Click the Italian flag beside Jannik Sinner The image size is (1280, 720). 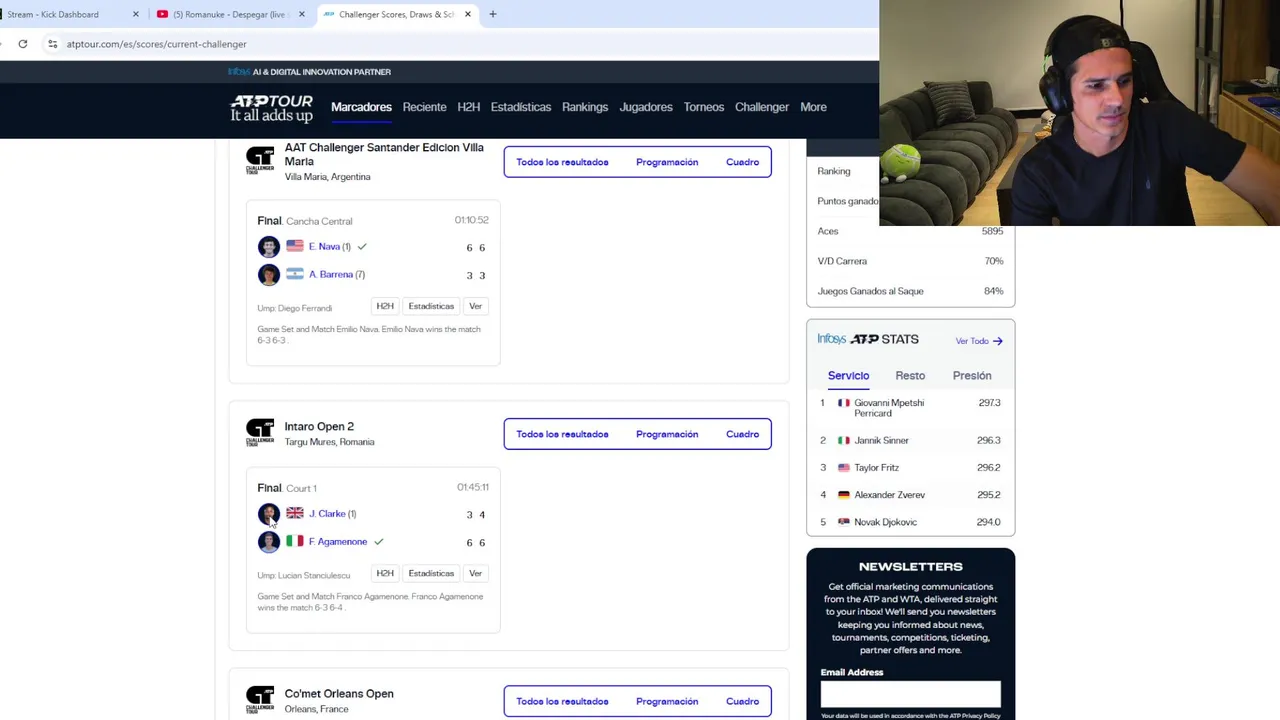tap(843, 440)
